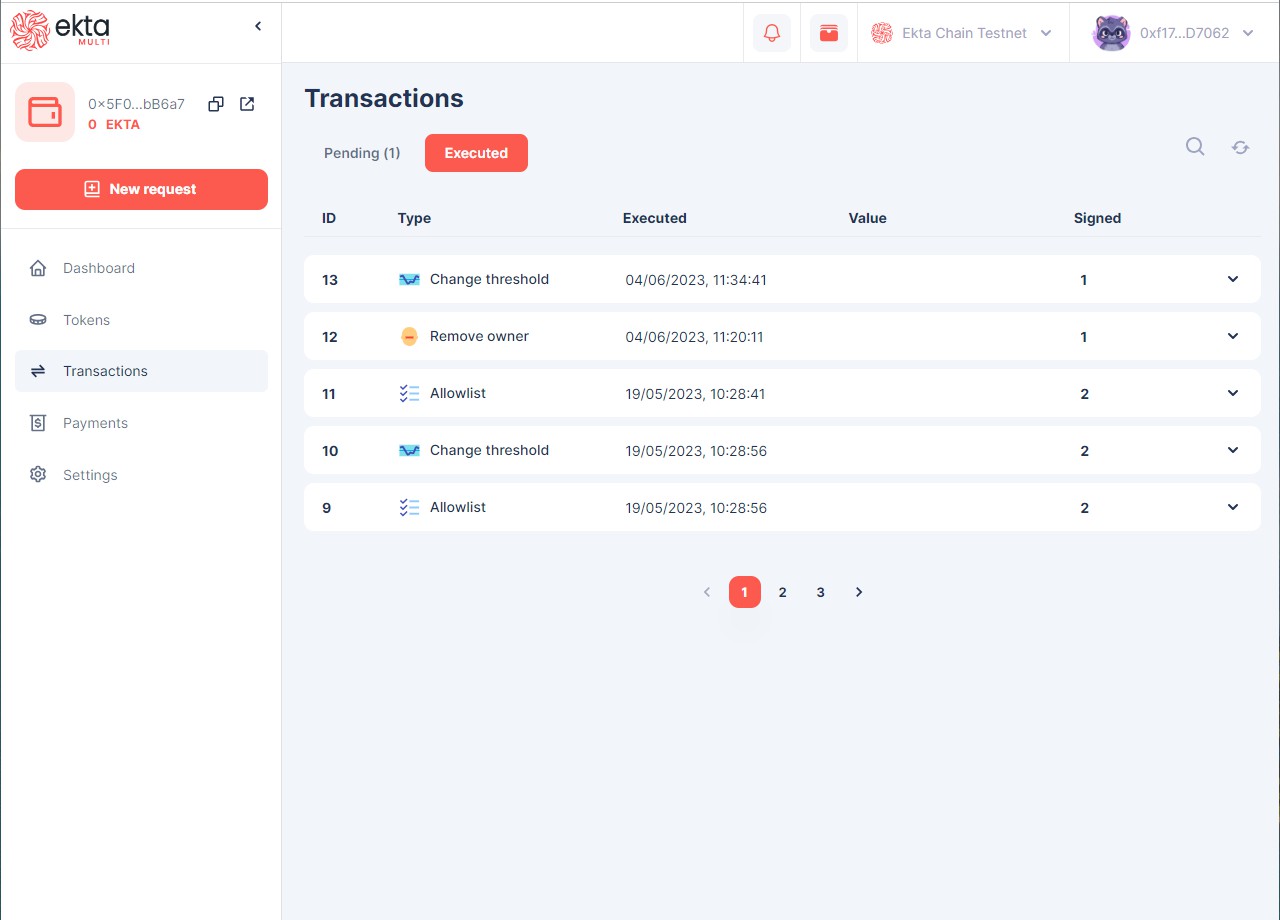The height and width of the screenshot is (920, 1280).
Task: Click the Ekta Multi logo
Action: click(x=61, y=30)
